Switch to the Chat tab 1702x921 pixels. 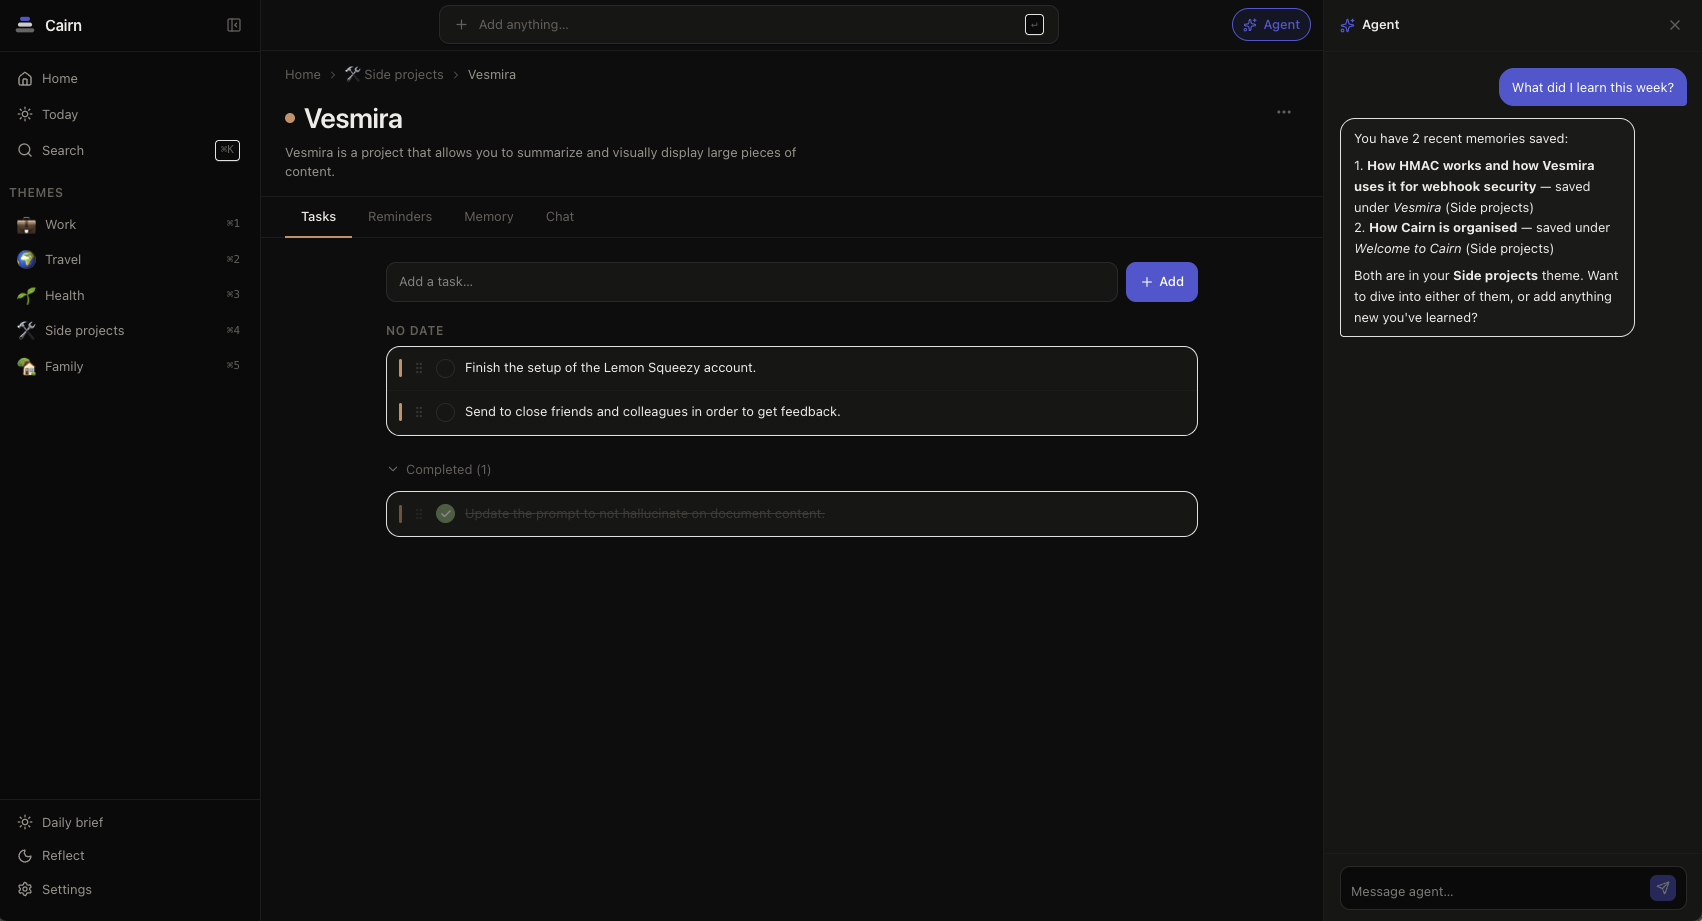coord(560,217)
